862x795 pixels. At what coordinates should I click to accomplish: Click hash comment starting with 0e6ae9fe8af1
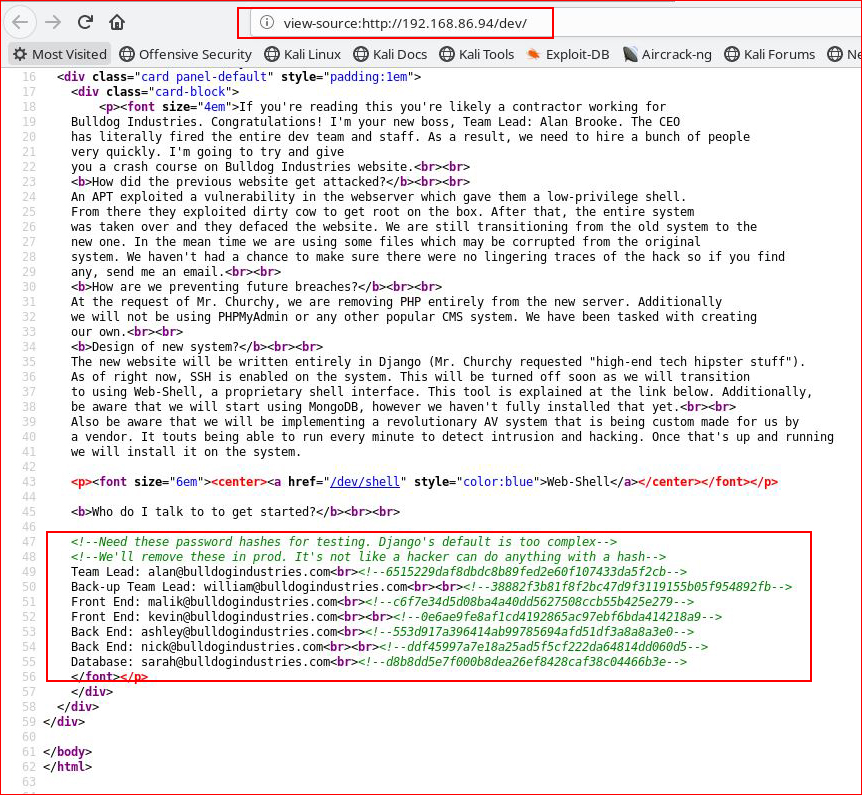(x=557, y=617)
